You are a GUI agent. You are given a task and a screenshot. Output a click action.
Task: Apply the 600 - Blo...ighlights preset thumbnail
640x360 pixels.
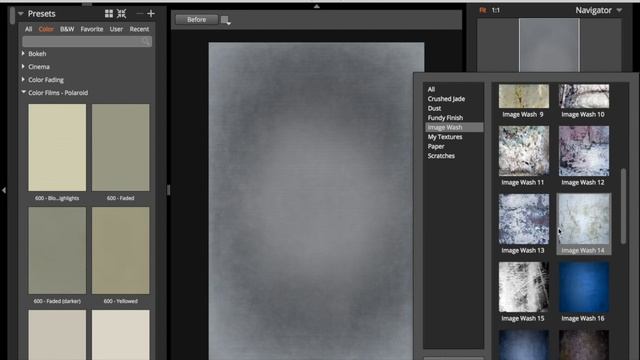(57, 147)
